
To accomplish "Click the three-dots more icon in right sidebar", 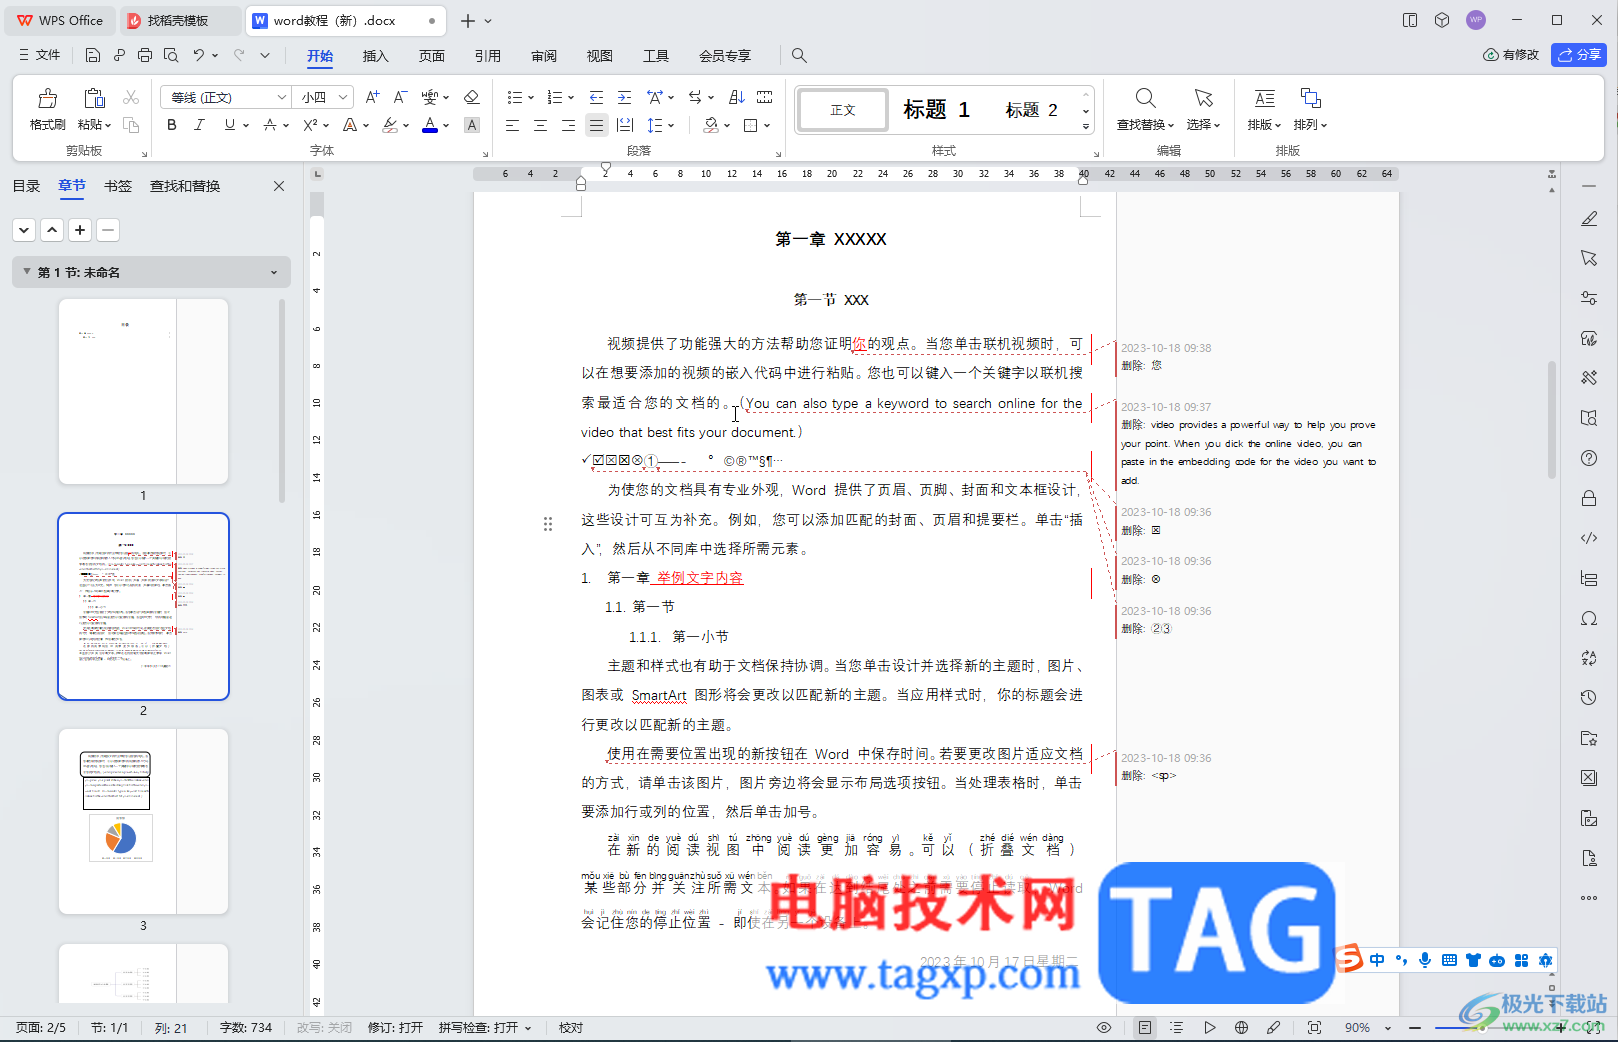I will point(1589,898).
